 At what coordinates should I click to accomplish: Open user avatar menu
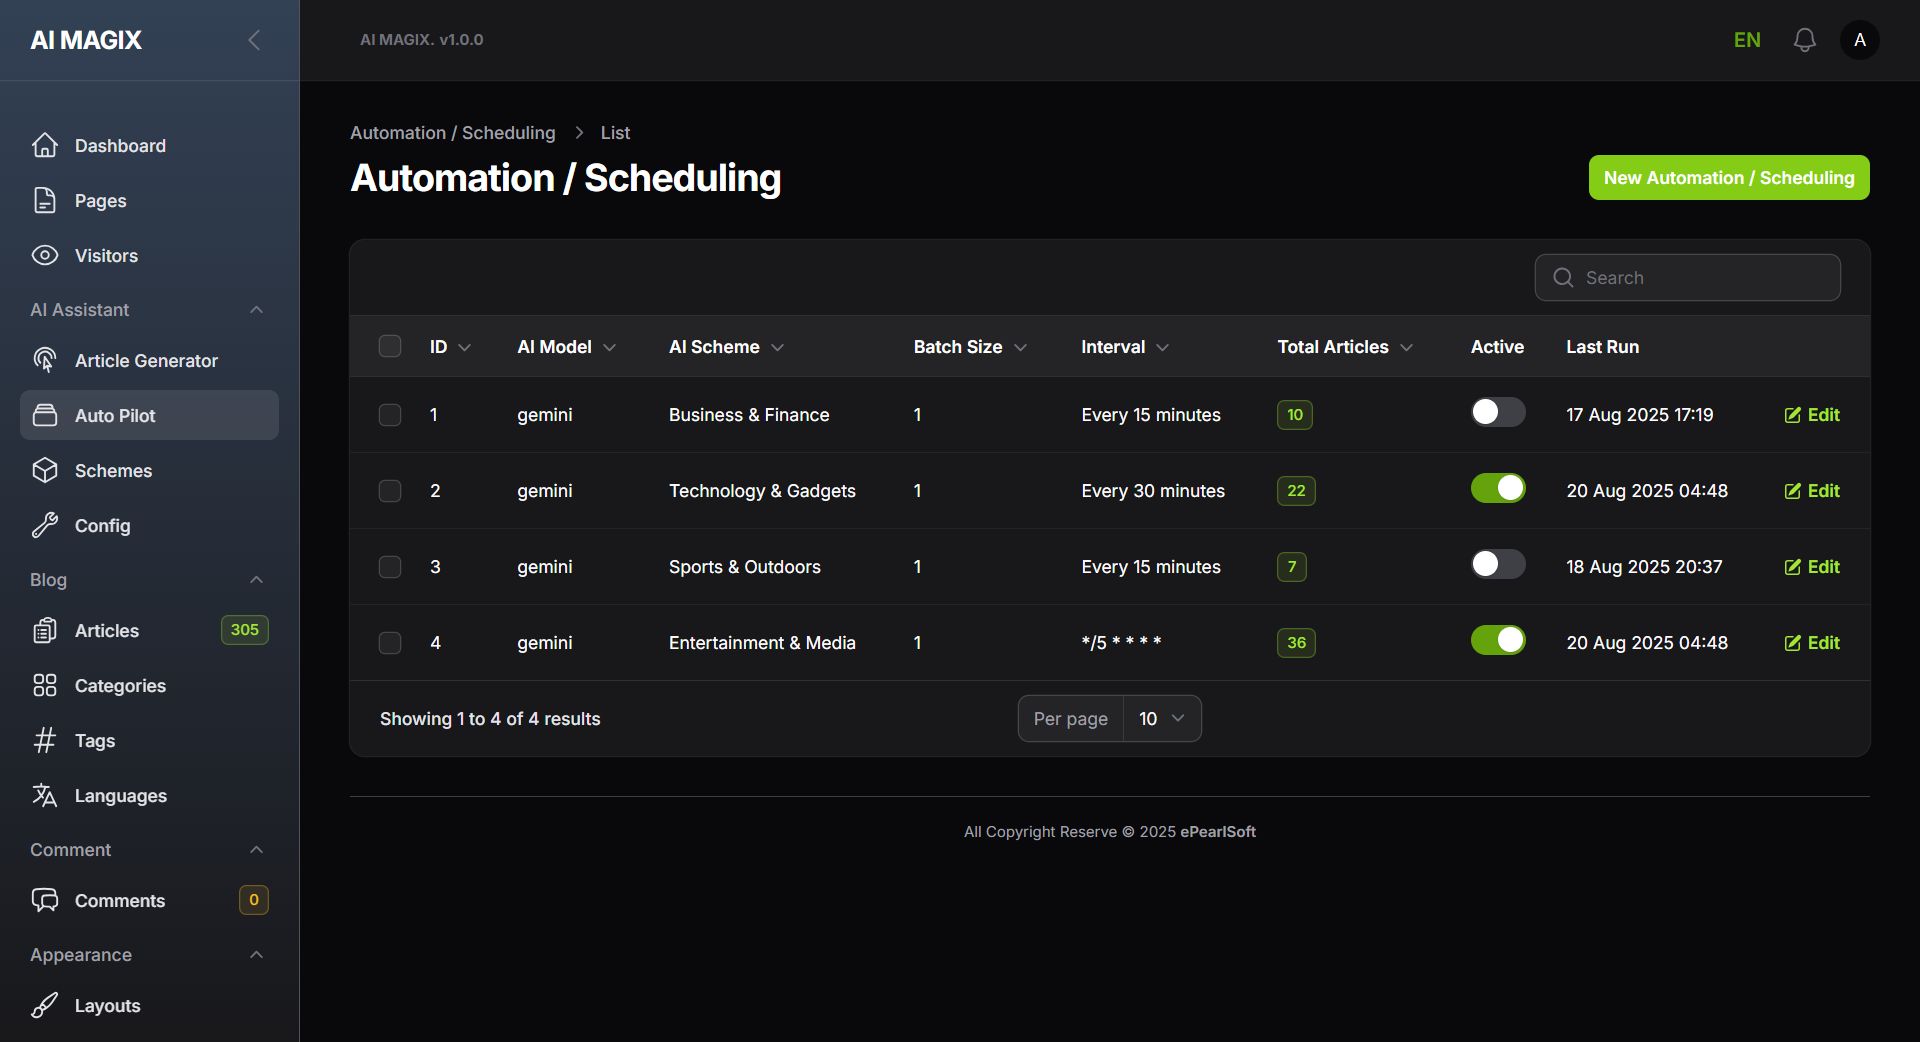tap(1859, 40)
